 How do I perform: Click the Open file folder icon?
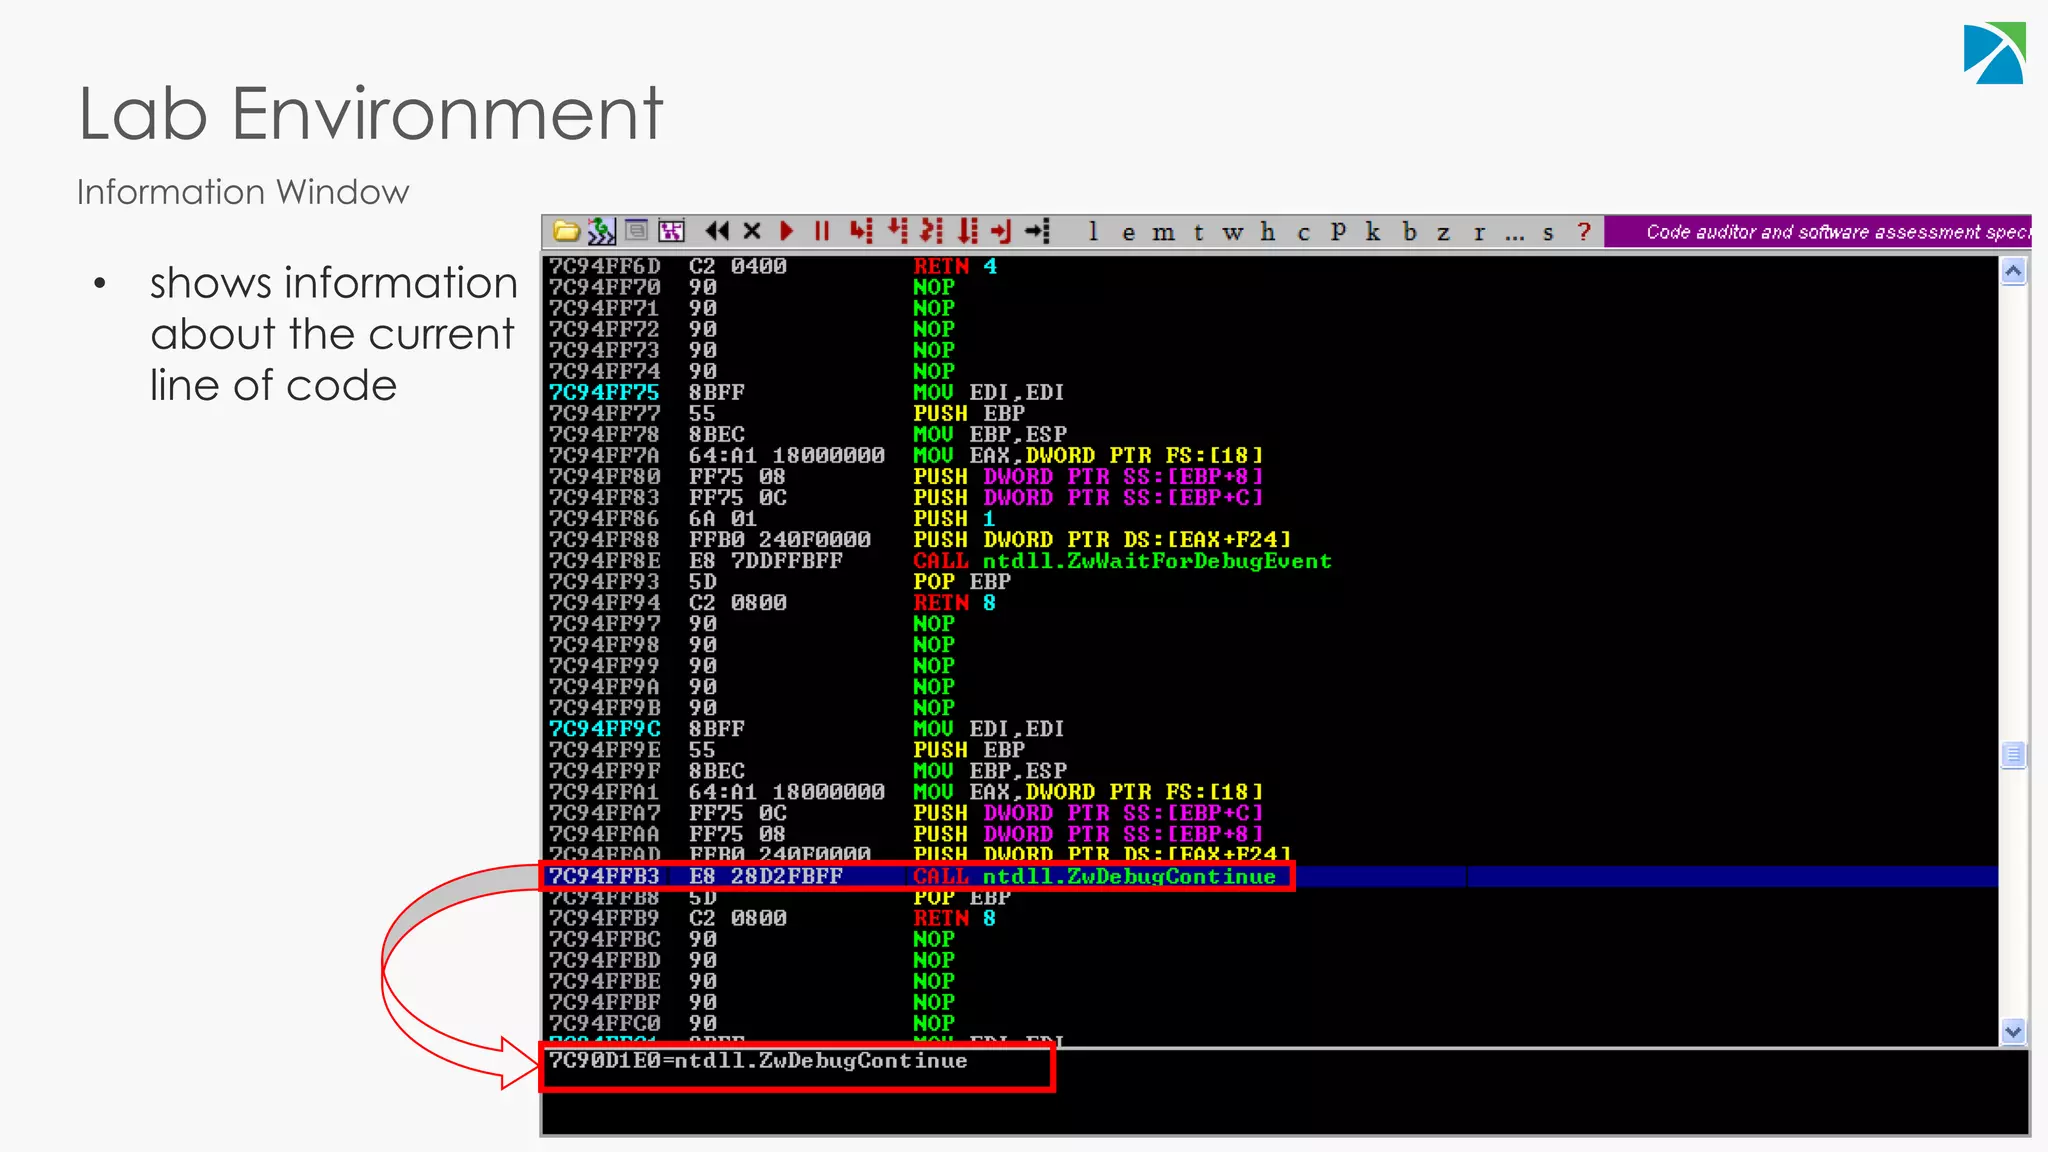click(566, 231)
